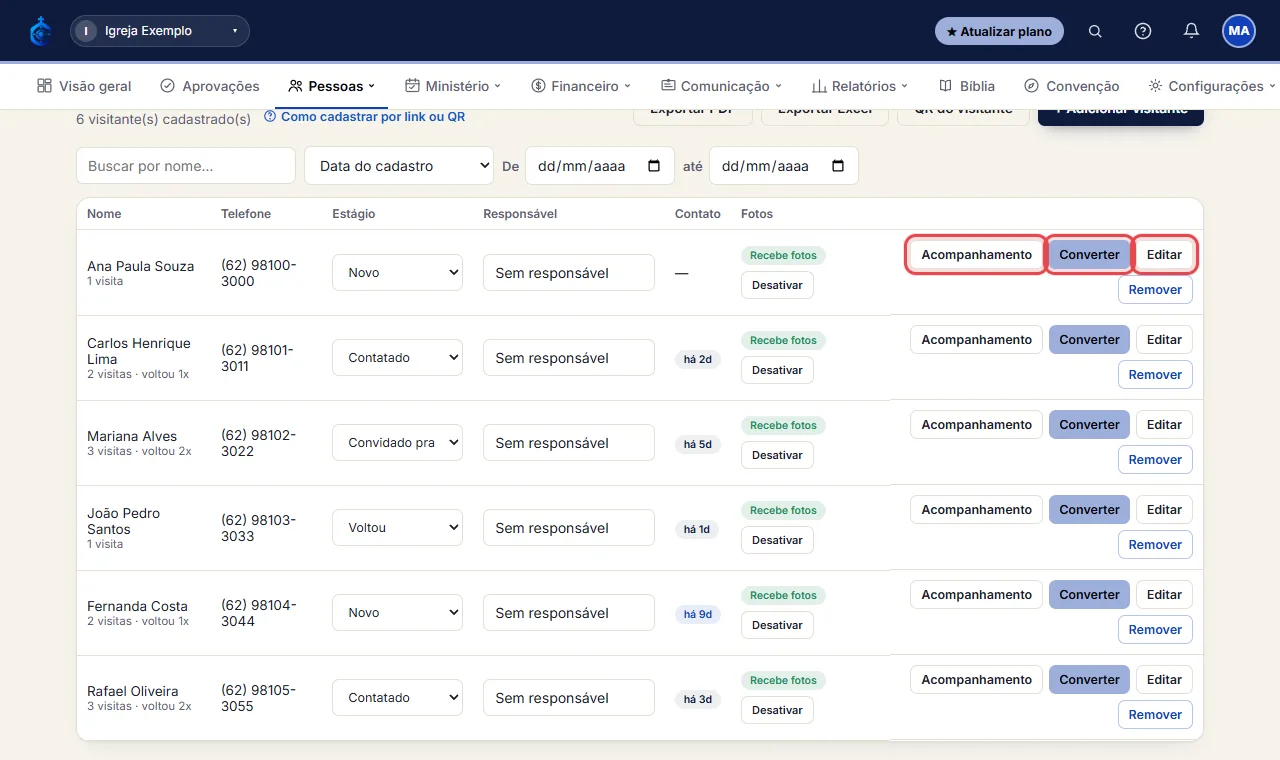This screenshot has width=1280, height=760.
Task: Click the Recebe fotos badge for Mariana Alves
Action: pyautogui.click(x=783, y=425)
